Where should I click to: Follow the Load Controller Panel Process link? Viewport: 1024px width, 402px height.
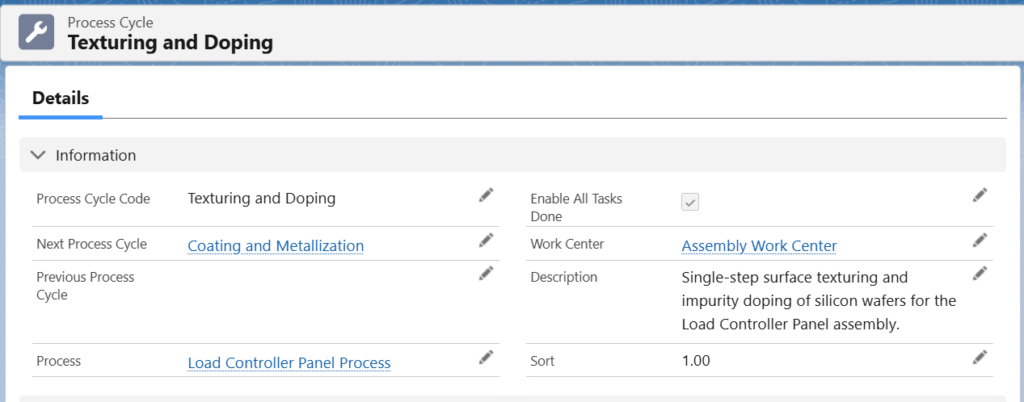tap(288, 363)
